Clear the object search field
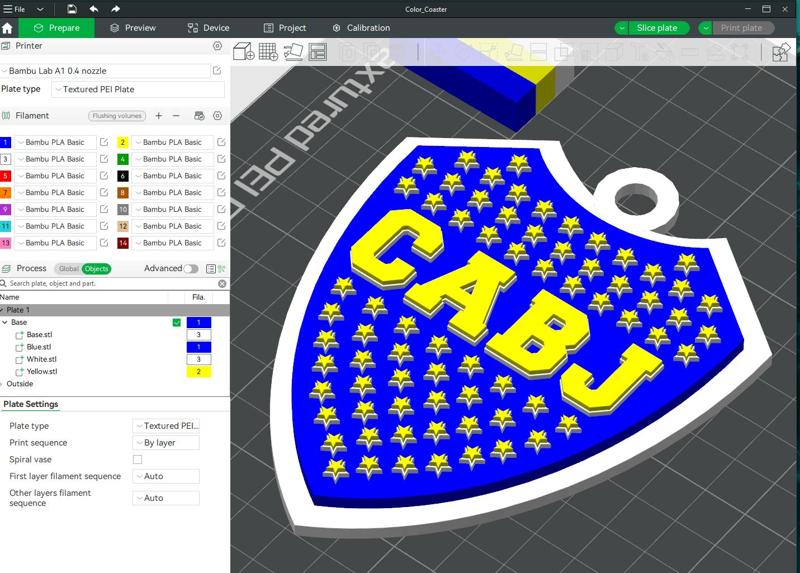The width and height of the screenshot is (800, 573). 222,283
